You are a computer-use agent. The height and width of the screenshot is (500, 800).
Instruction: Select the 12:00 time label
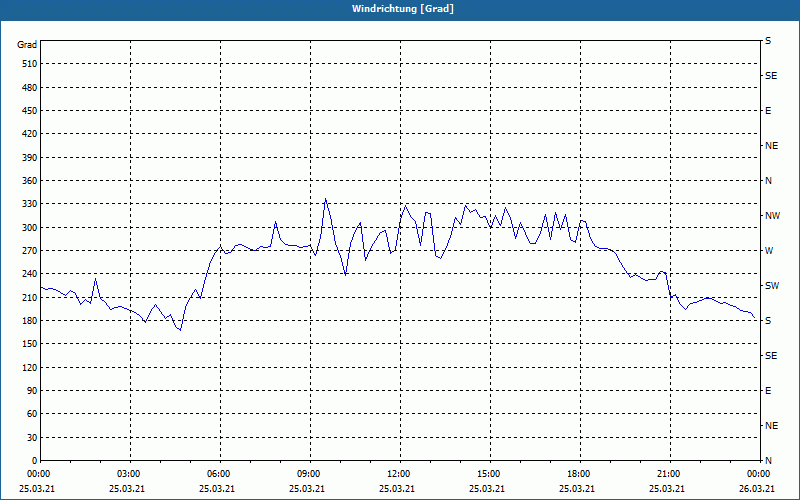point(400,474)
